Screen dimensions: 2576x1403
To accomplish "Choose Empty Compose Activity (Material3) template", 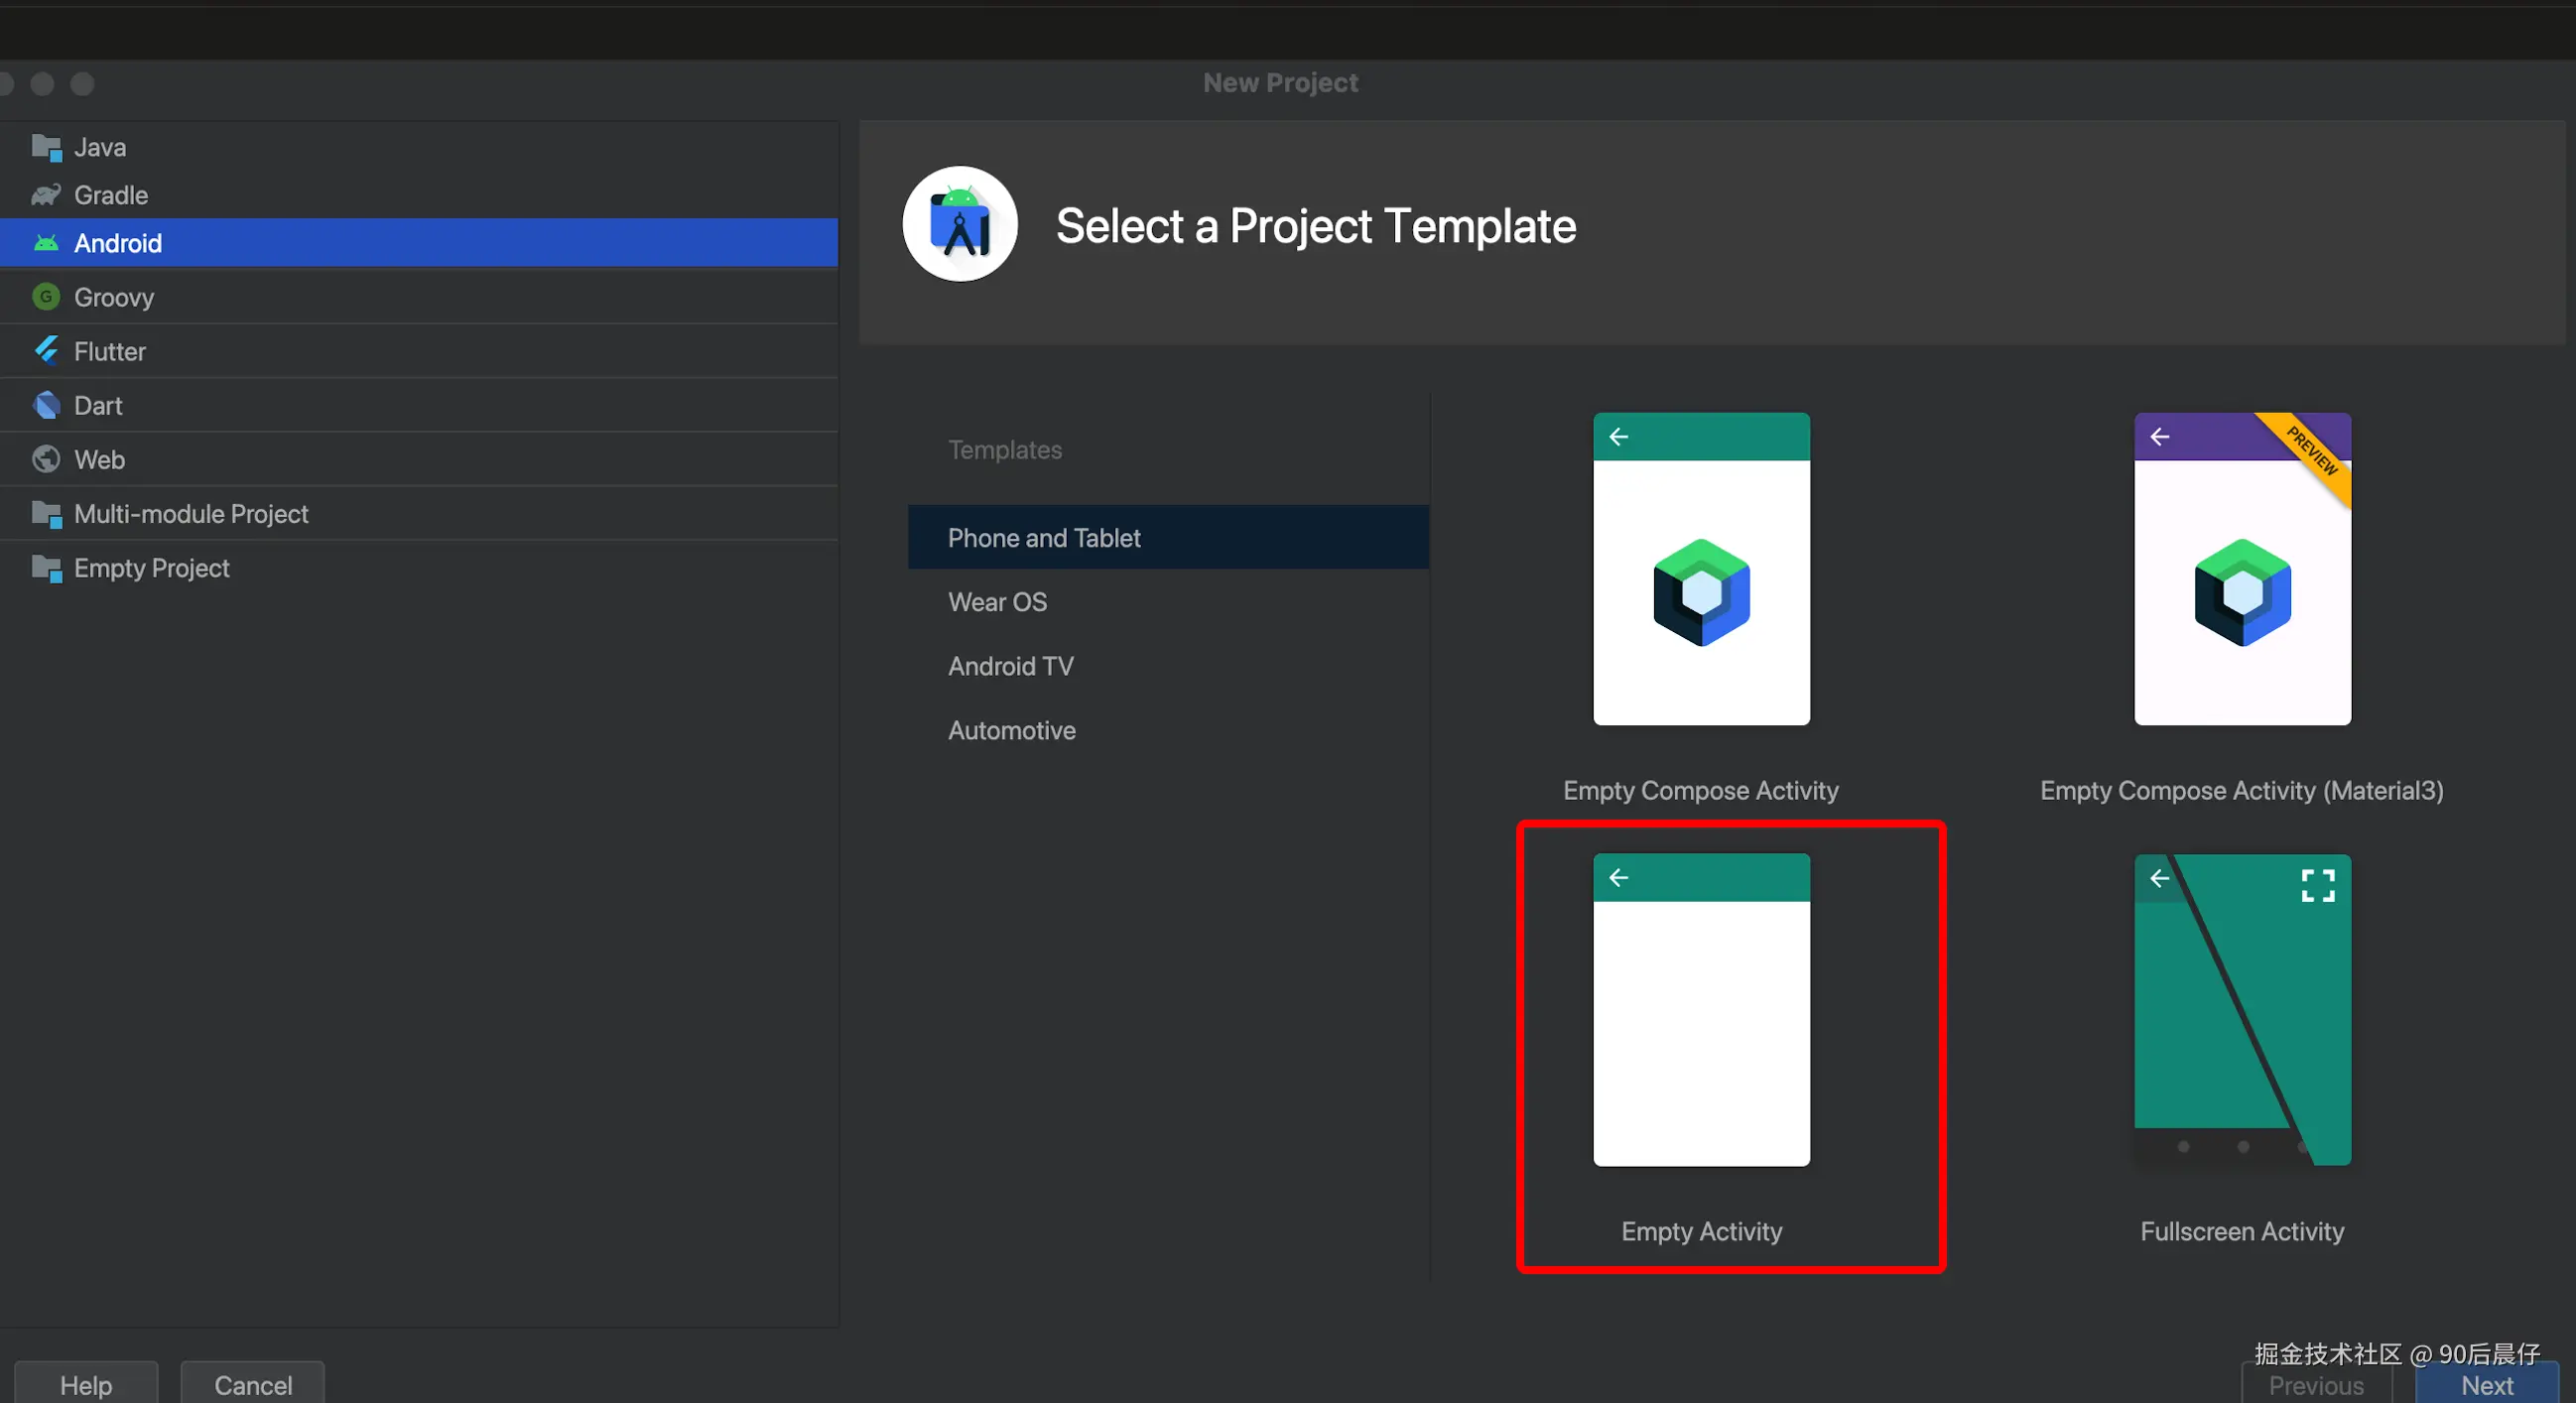I will point(2241,569).
